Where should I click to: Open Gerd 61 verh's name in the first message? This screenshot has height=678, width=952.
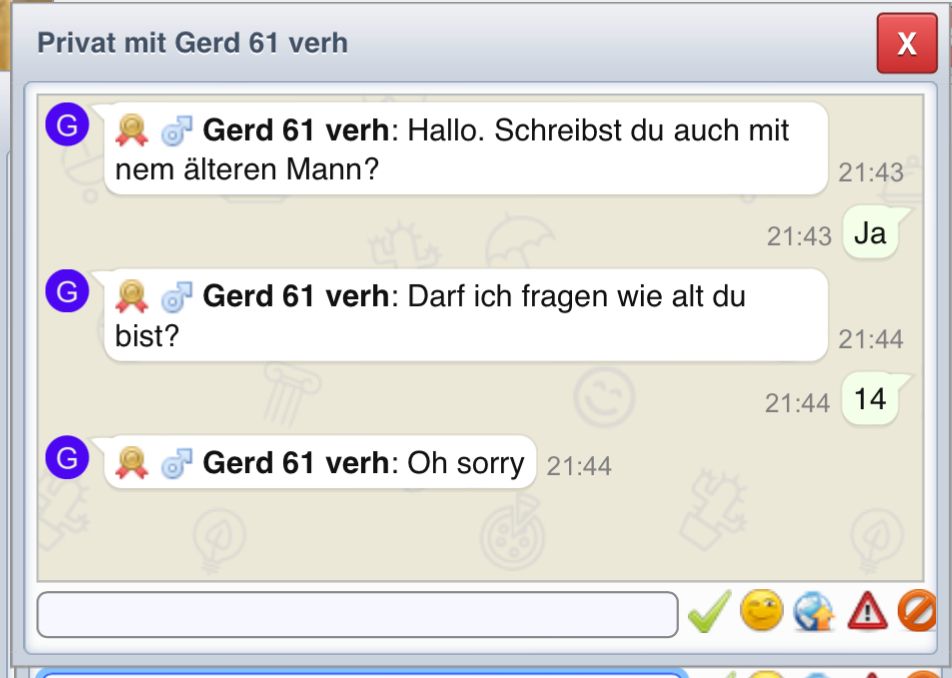point(295,130)
